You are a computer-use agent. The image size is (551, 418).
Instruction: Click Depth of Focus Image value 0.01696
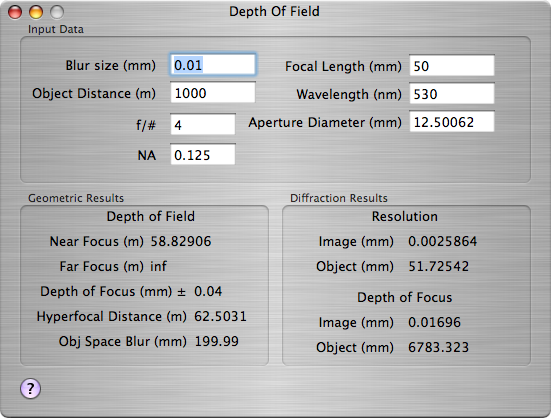coord(434,322)
